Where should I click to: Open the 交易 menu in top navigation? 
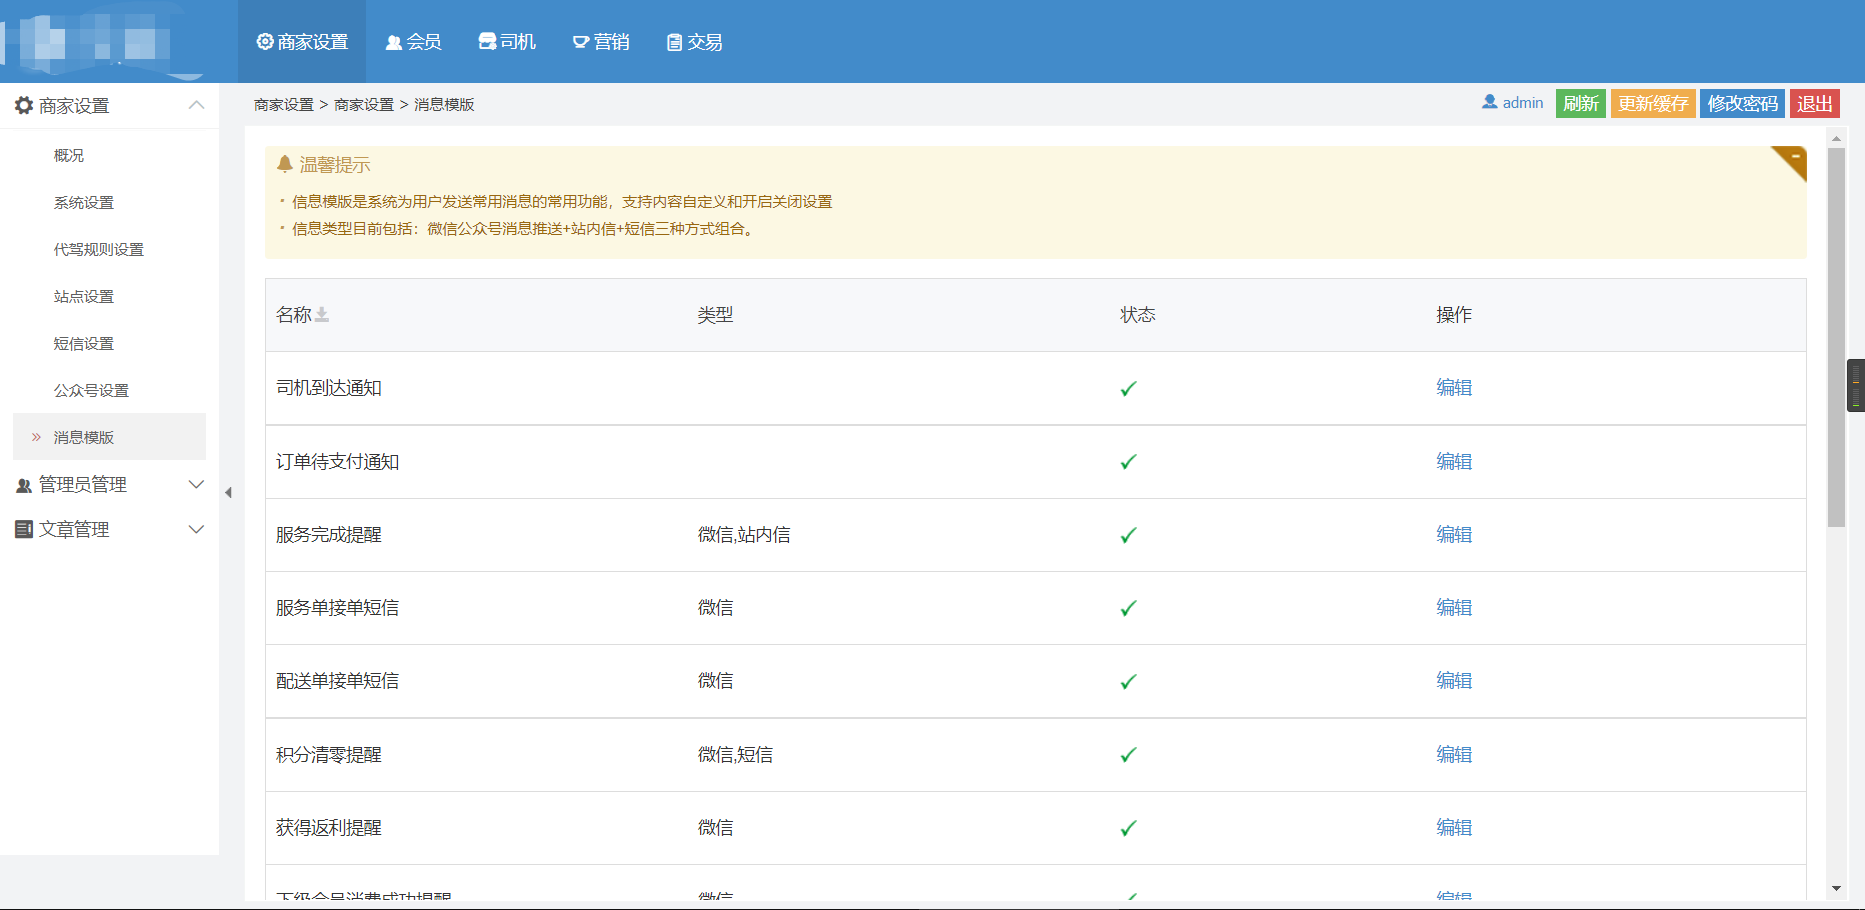pyautogui.click(x=693, y=41)
